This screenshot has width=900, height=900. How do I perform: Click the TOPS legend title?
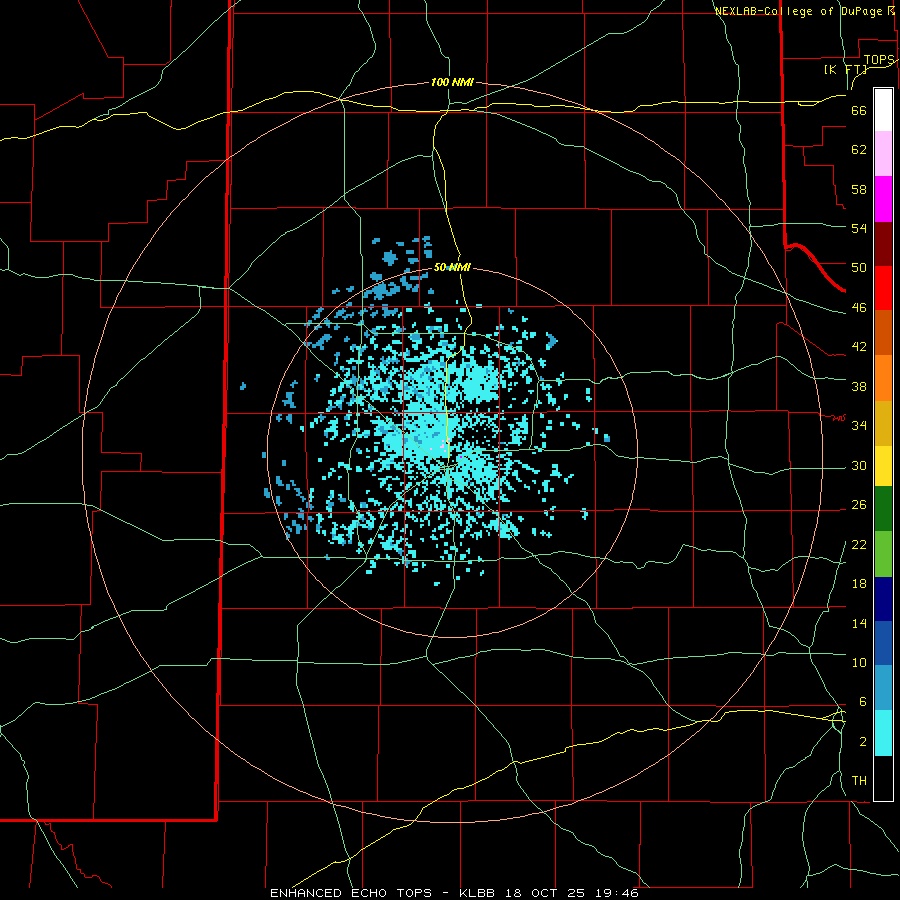point(879,60)
